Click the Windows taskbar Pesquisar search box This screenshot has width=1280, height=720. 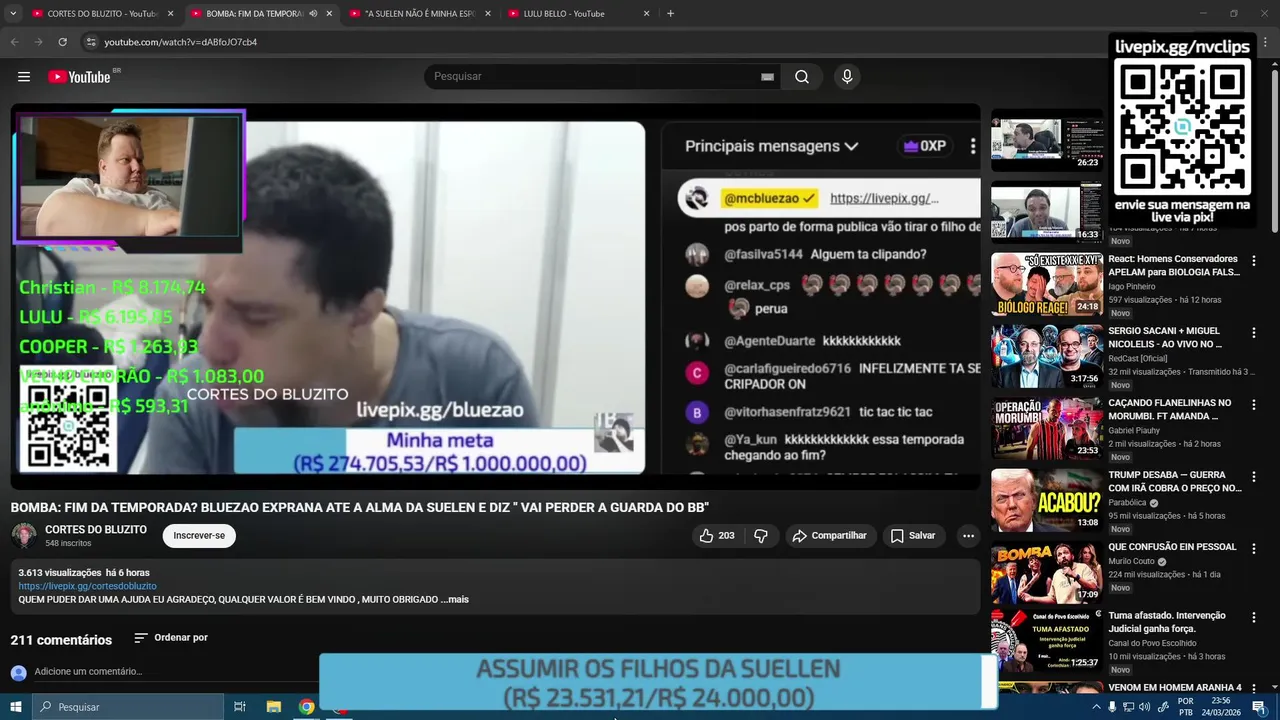(x=128, y=707)
